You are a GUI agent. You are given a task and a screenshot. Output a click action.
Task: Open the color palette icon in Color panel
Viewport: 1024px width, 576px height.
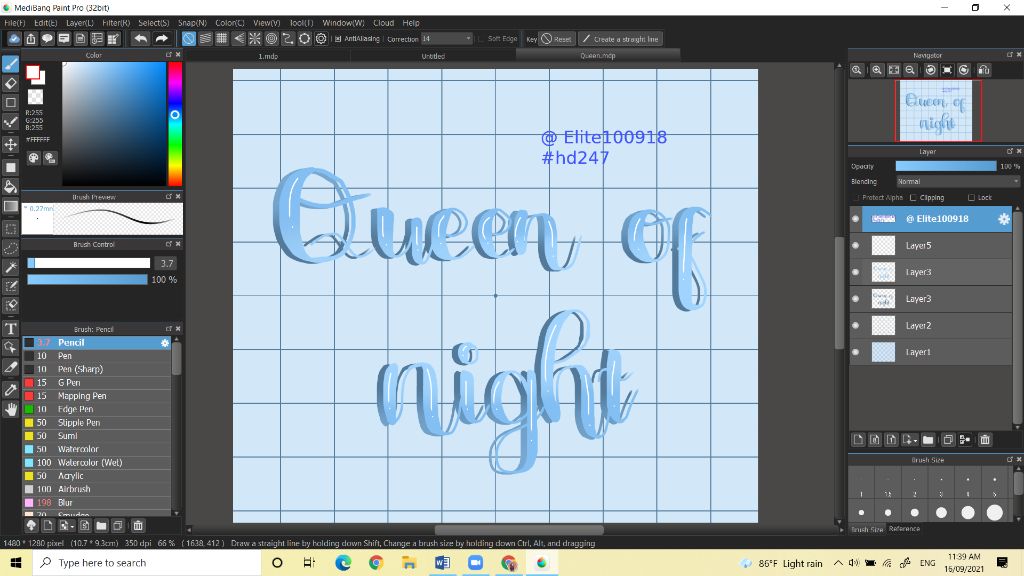(34, 158)
